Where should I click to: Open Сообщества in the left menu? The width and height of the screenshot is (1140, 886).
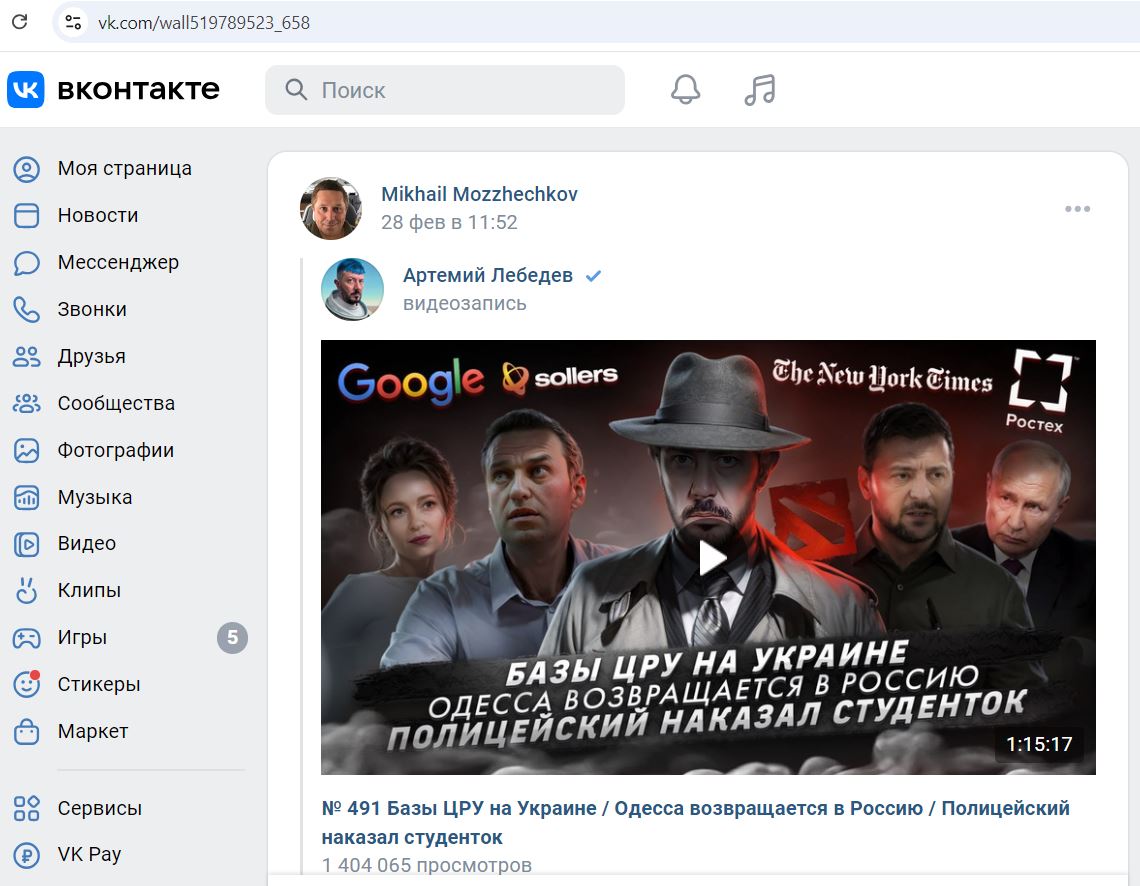[116, 403]
